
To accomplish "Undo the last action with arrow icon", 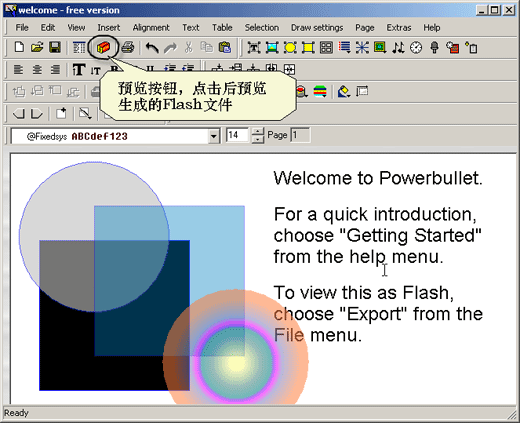I will (x=152, y=48).
